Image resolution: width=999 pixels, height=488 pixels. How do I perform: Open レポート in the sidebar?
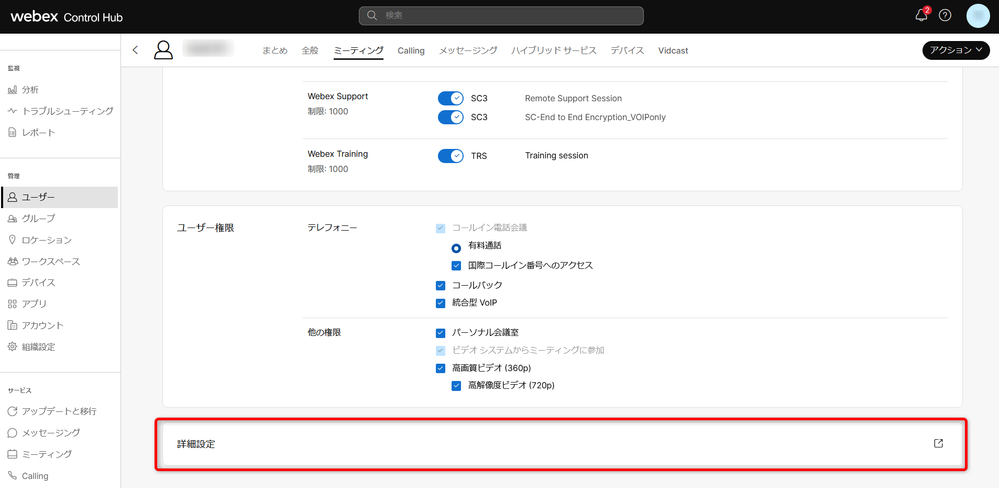(31, 133)
